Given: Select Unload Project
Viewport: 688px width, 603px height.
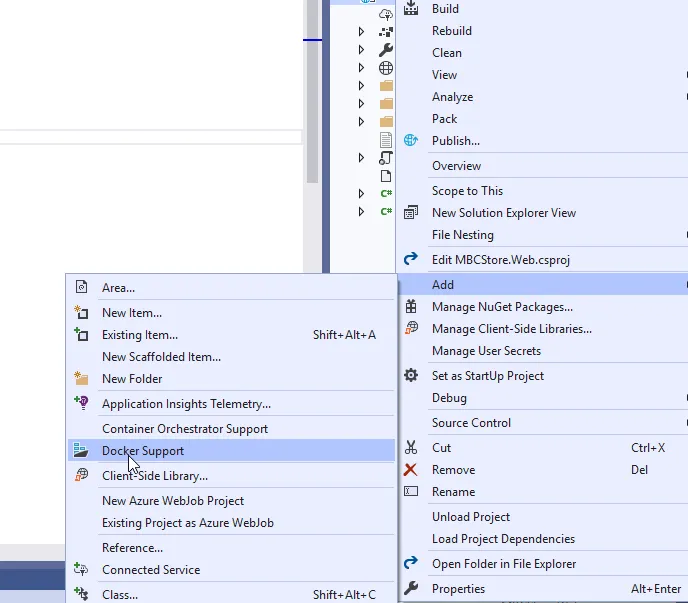Looking at the screenshot, I should click(x=542, y=517).
